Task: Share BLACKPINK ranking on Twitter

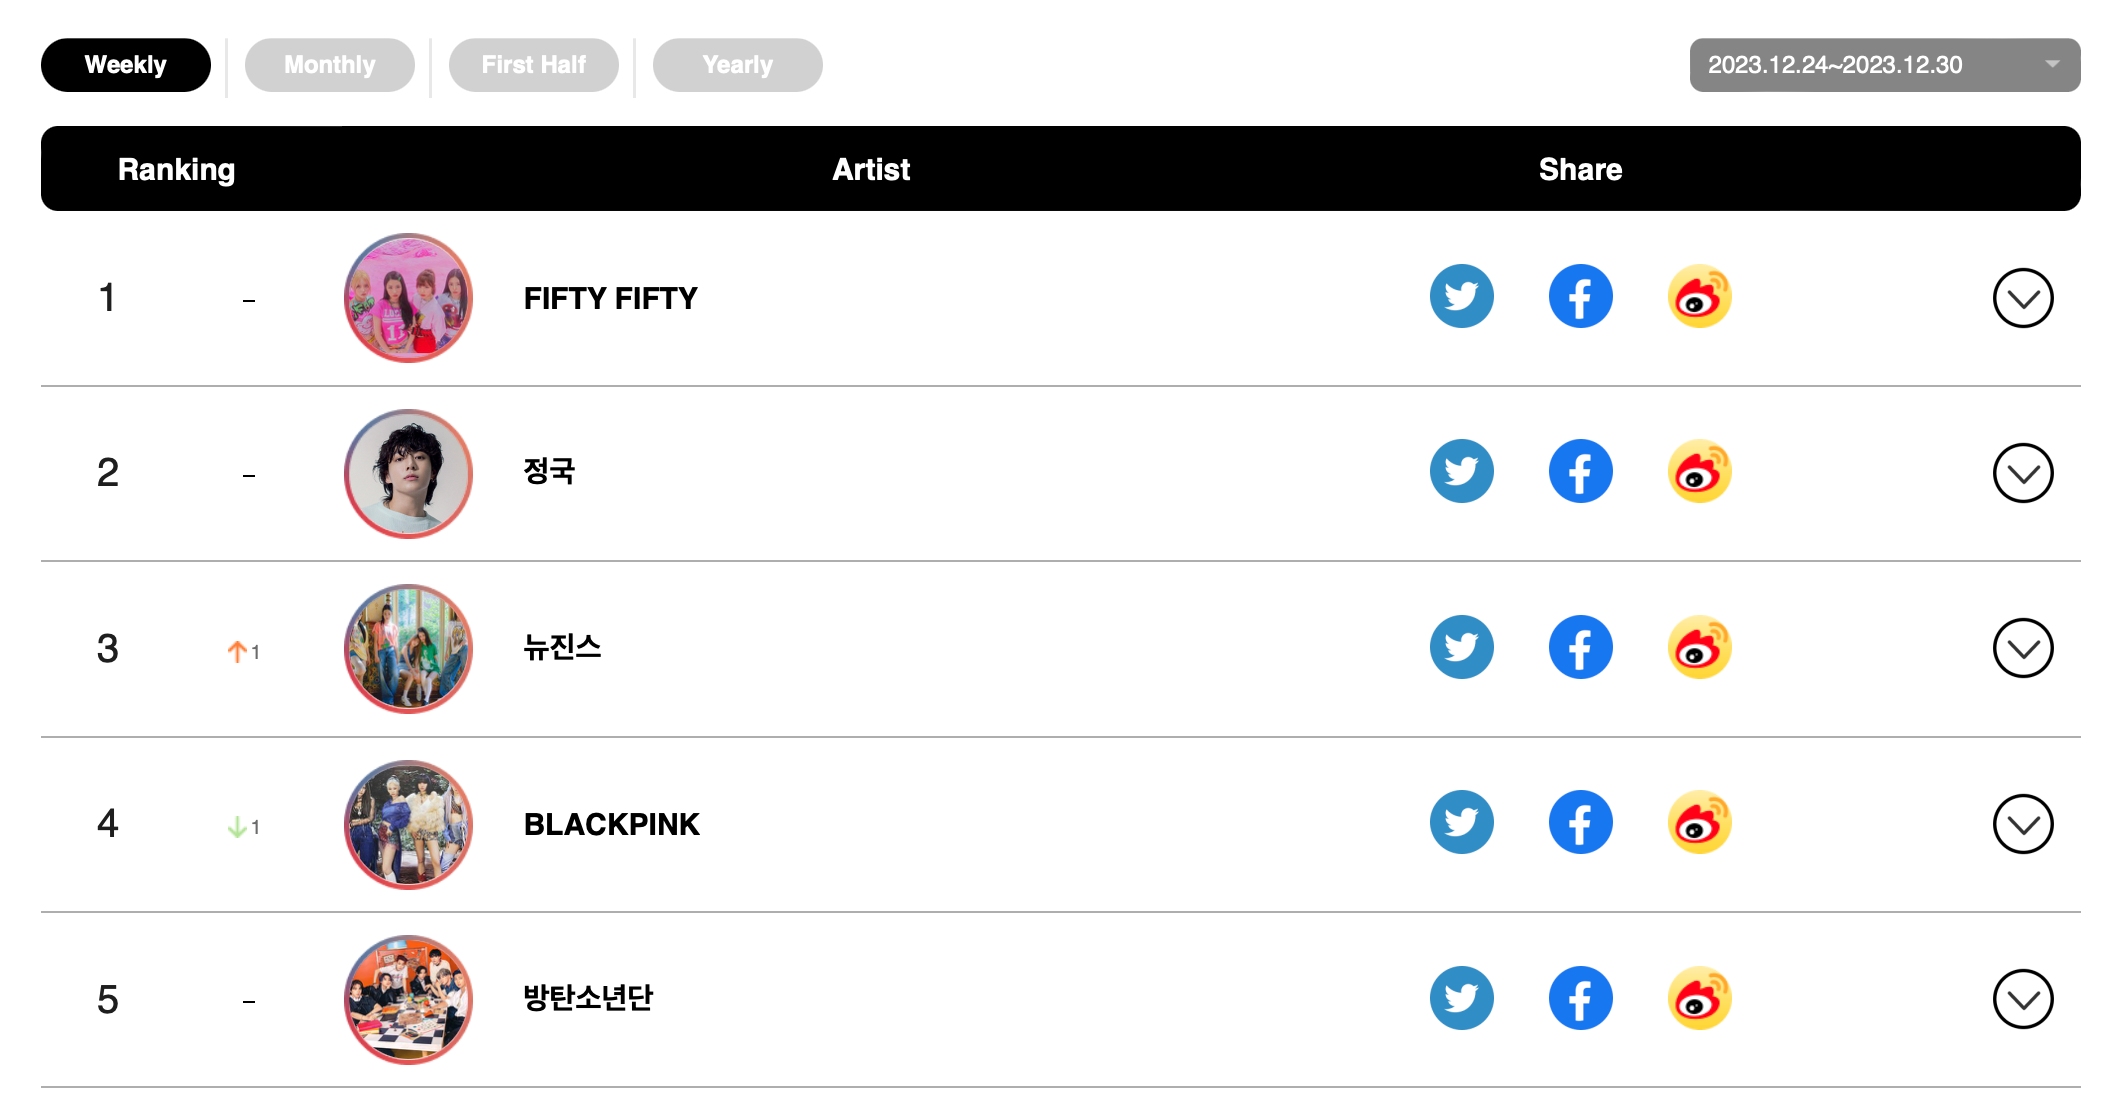Action: point(1461,823)
